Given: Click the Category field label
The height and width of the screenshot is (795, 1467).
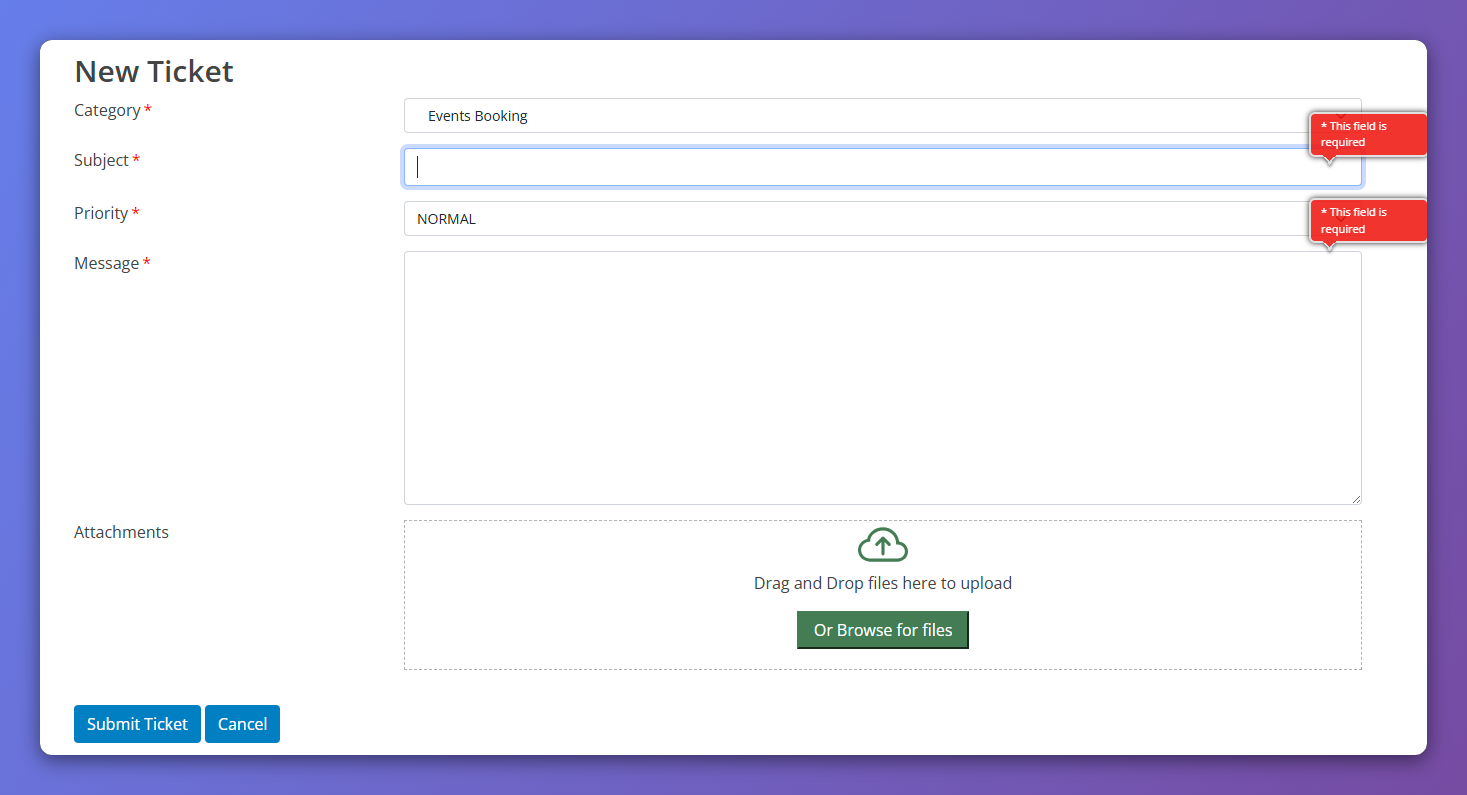Looking at the screenshot, I should coord(107,110).
